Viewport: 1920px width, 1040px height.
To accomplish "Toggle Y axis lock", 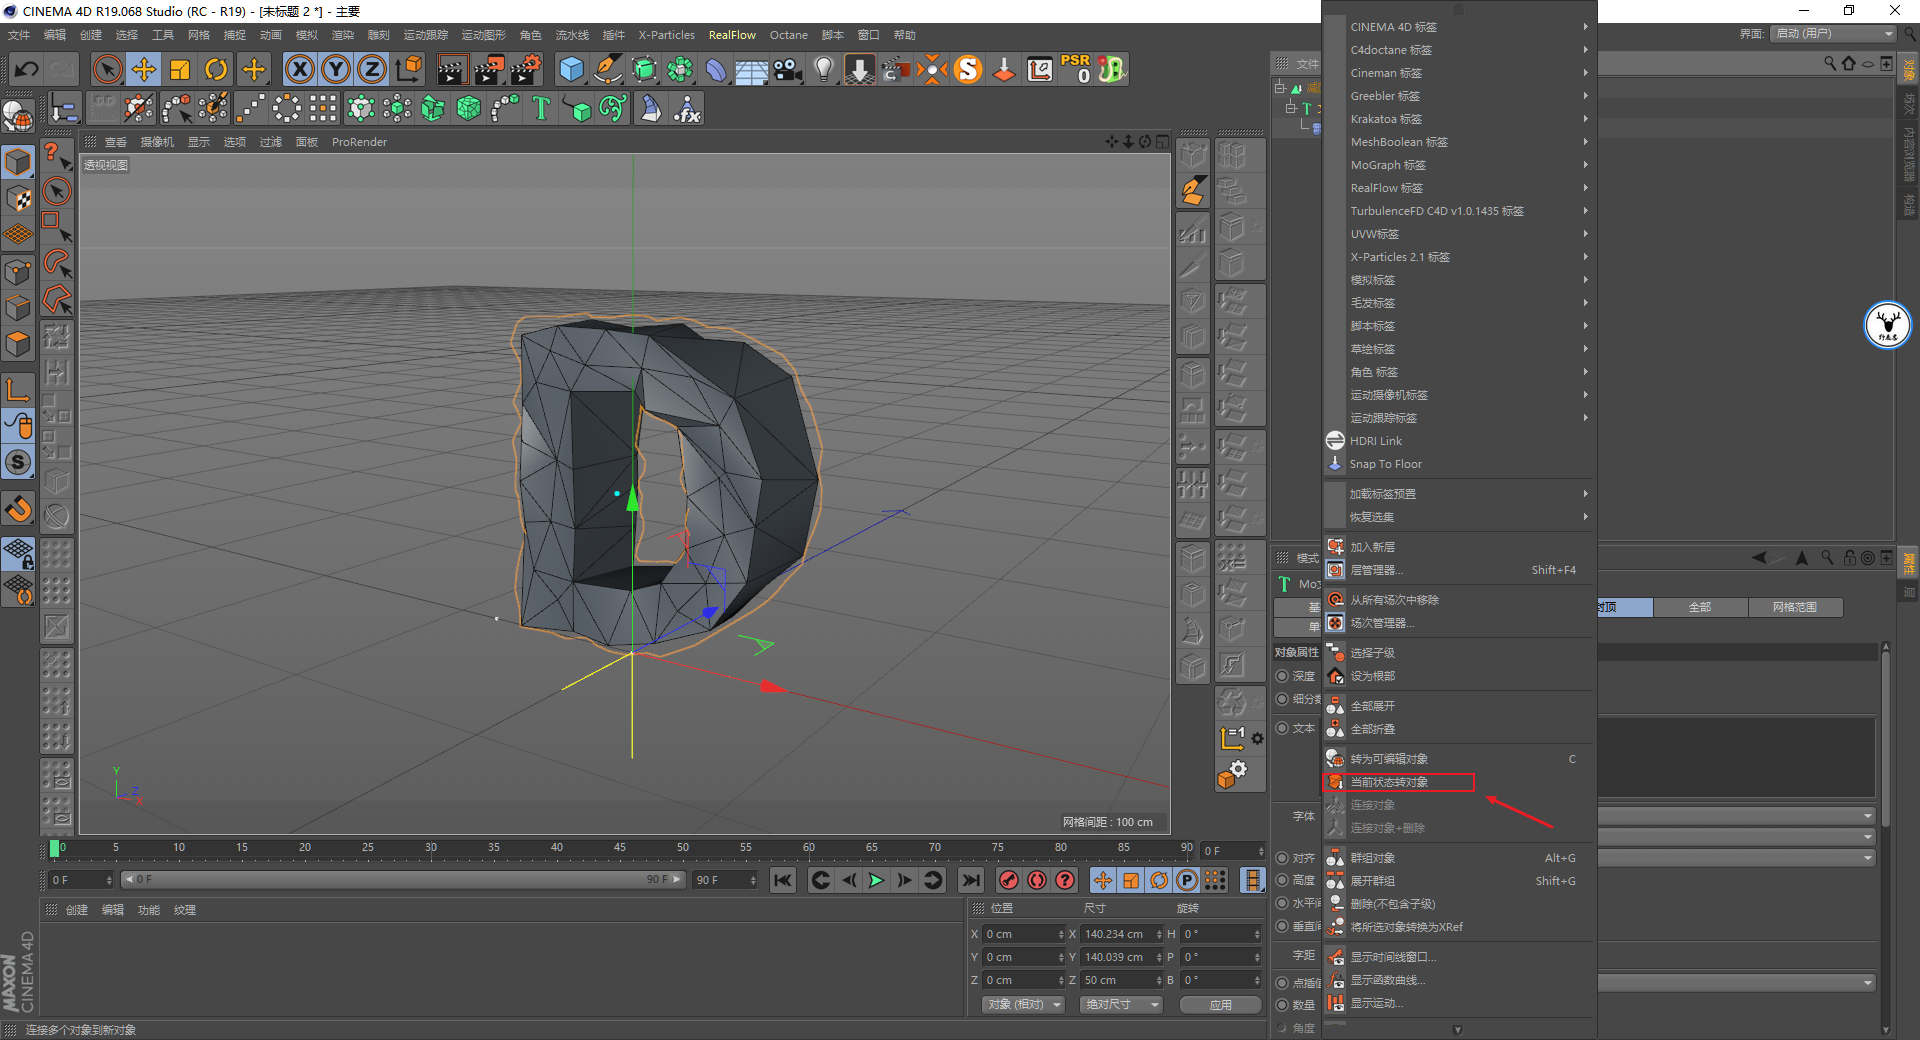I will pyautogui.click(x=336, y=69).
